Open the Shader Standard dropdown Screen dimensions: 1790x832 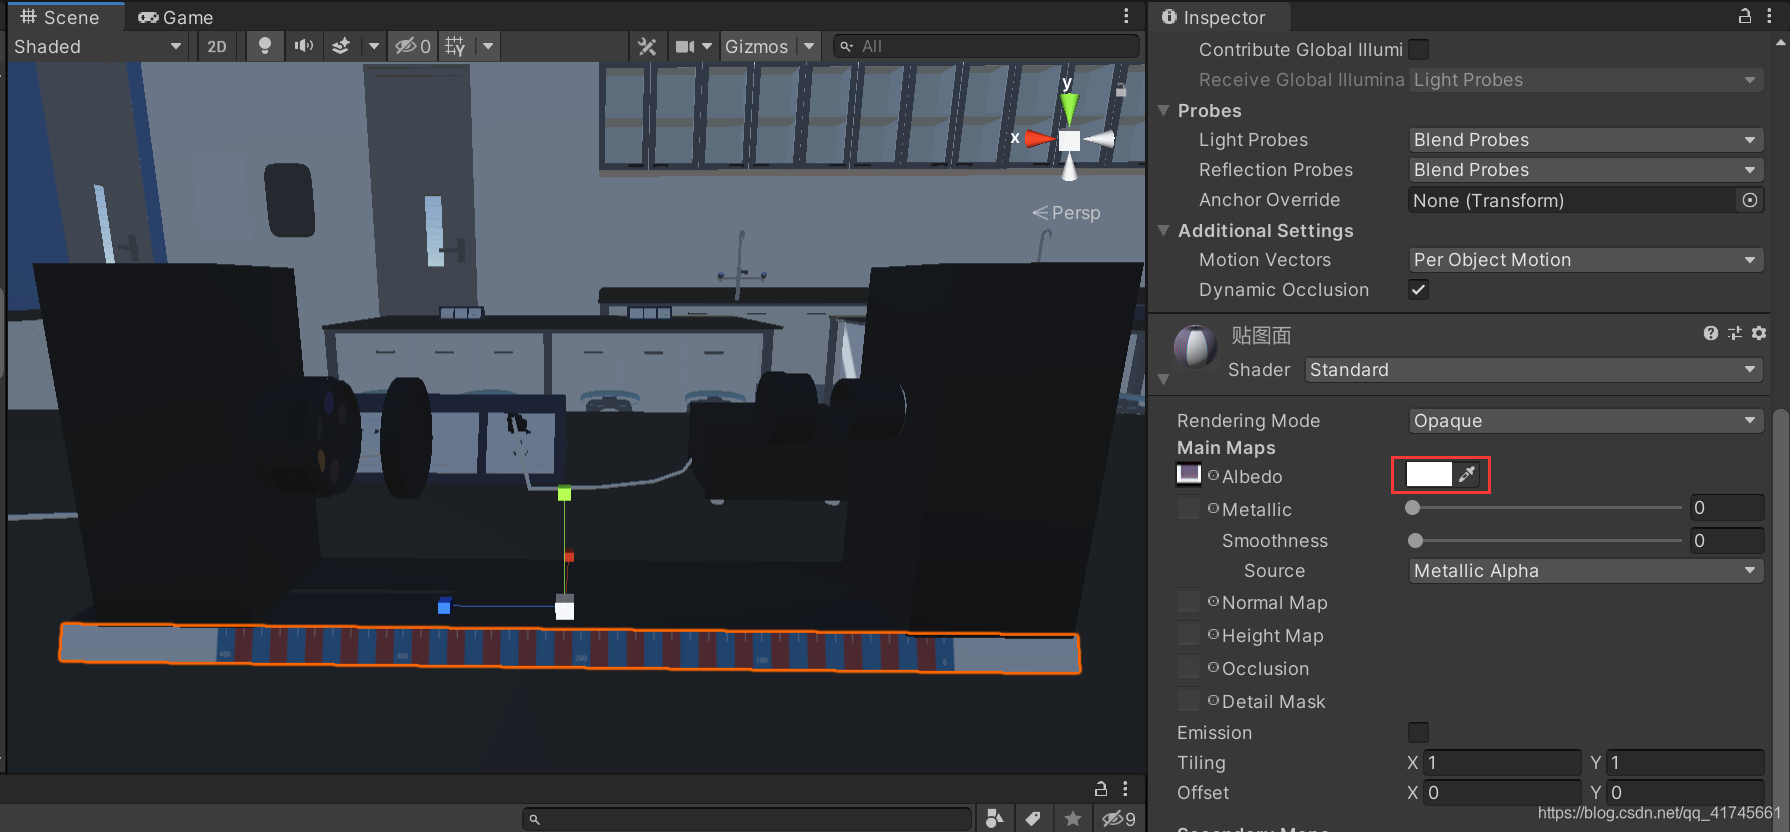(1534, 370)
